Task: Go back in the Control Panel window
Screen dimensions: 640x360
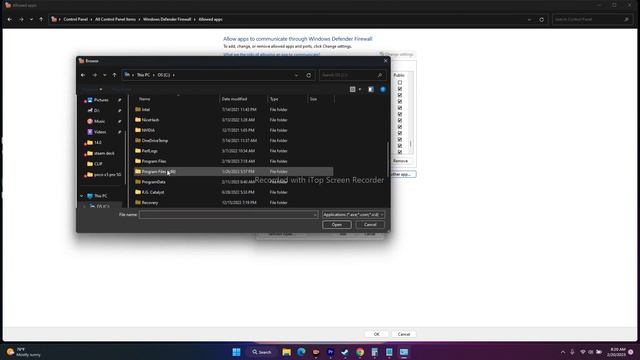Action: tap(10, 19)
